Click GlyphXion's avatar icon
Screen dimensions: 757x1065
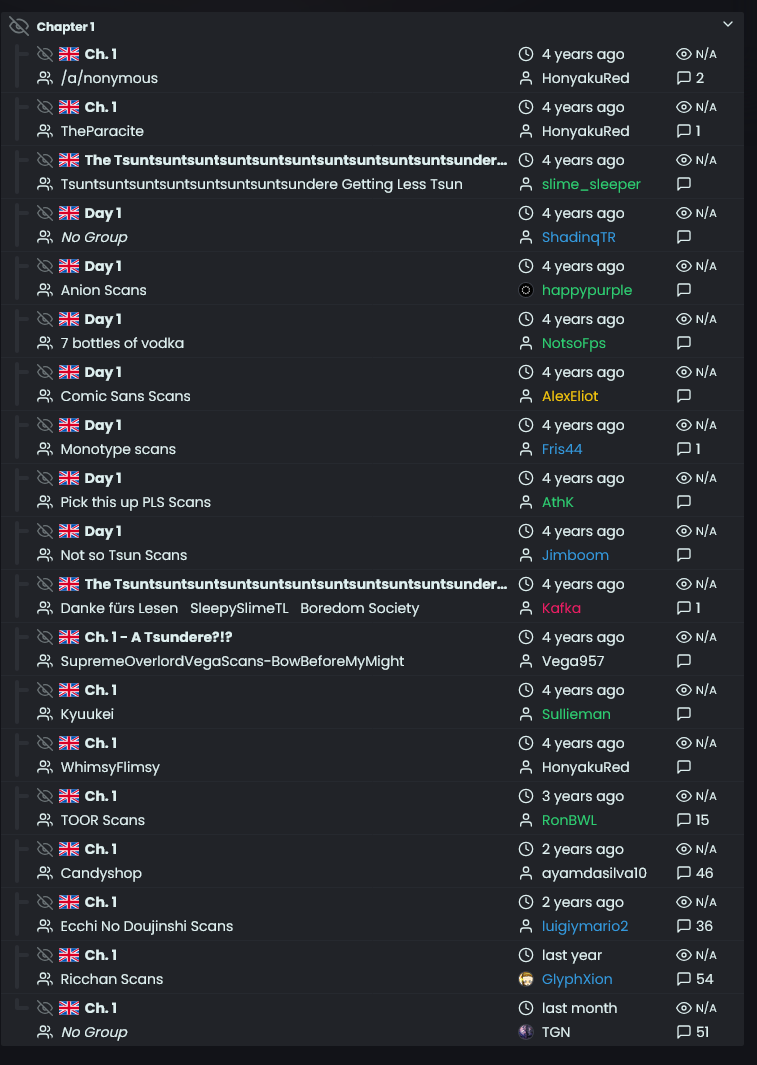[526, 979]
